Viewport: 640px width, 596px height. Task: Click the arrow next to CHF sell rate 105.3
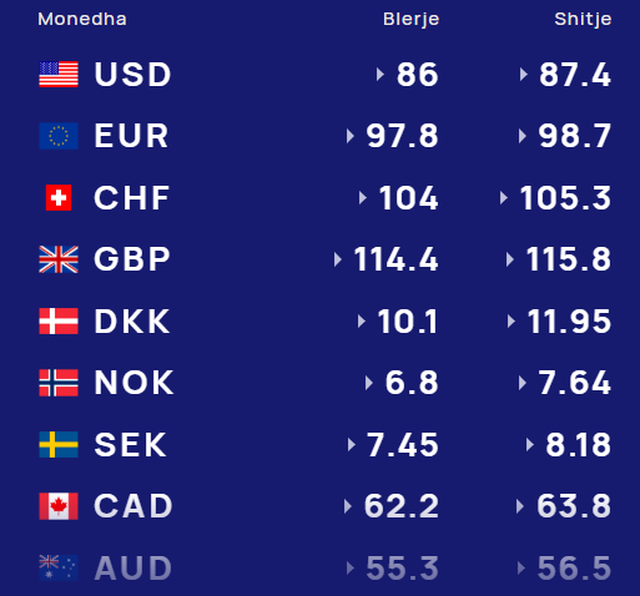pos(505,198)
